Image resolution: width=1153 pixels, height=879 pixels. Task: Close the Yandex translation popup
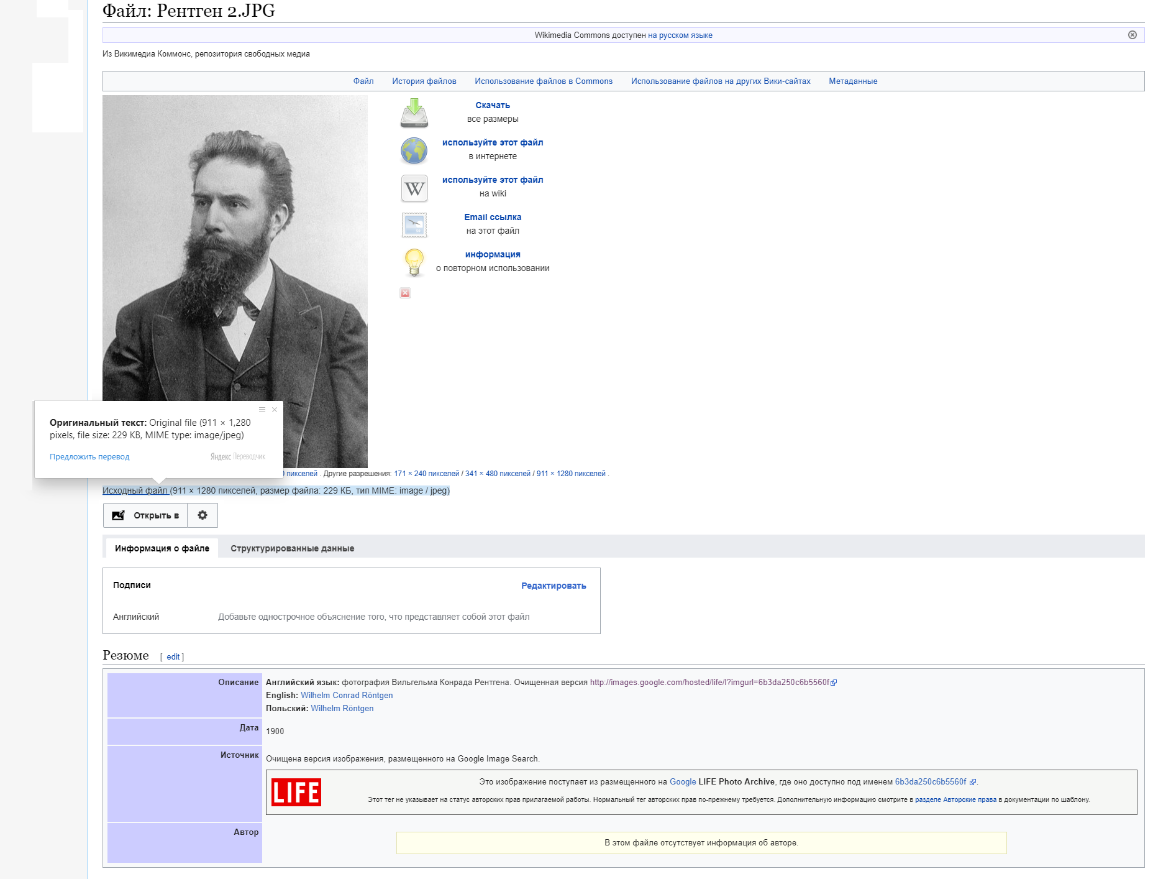(274, 410)
